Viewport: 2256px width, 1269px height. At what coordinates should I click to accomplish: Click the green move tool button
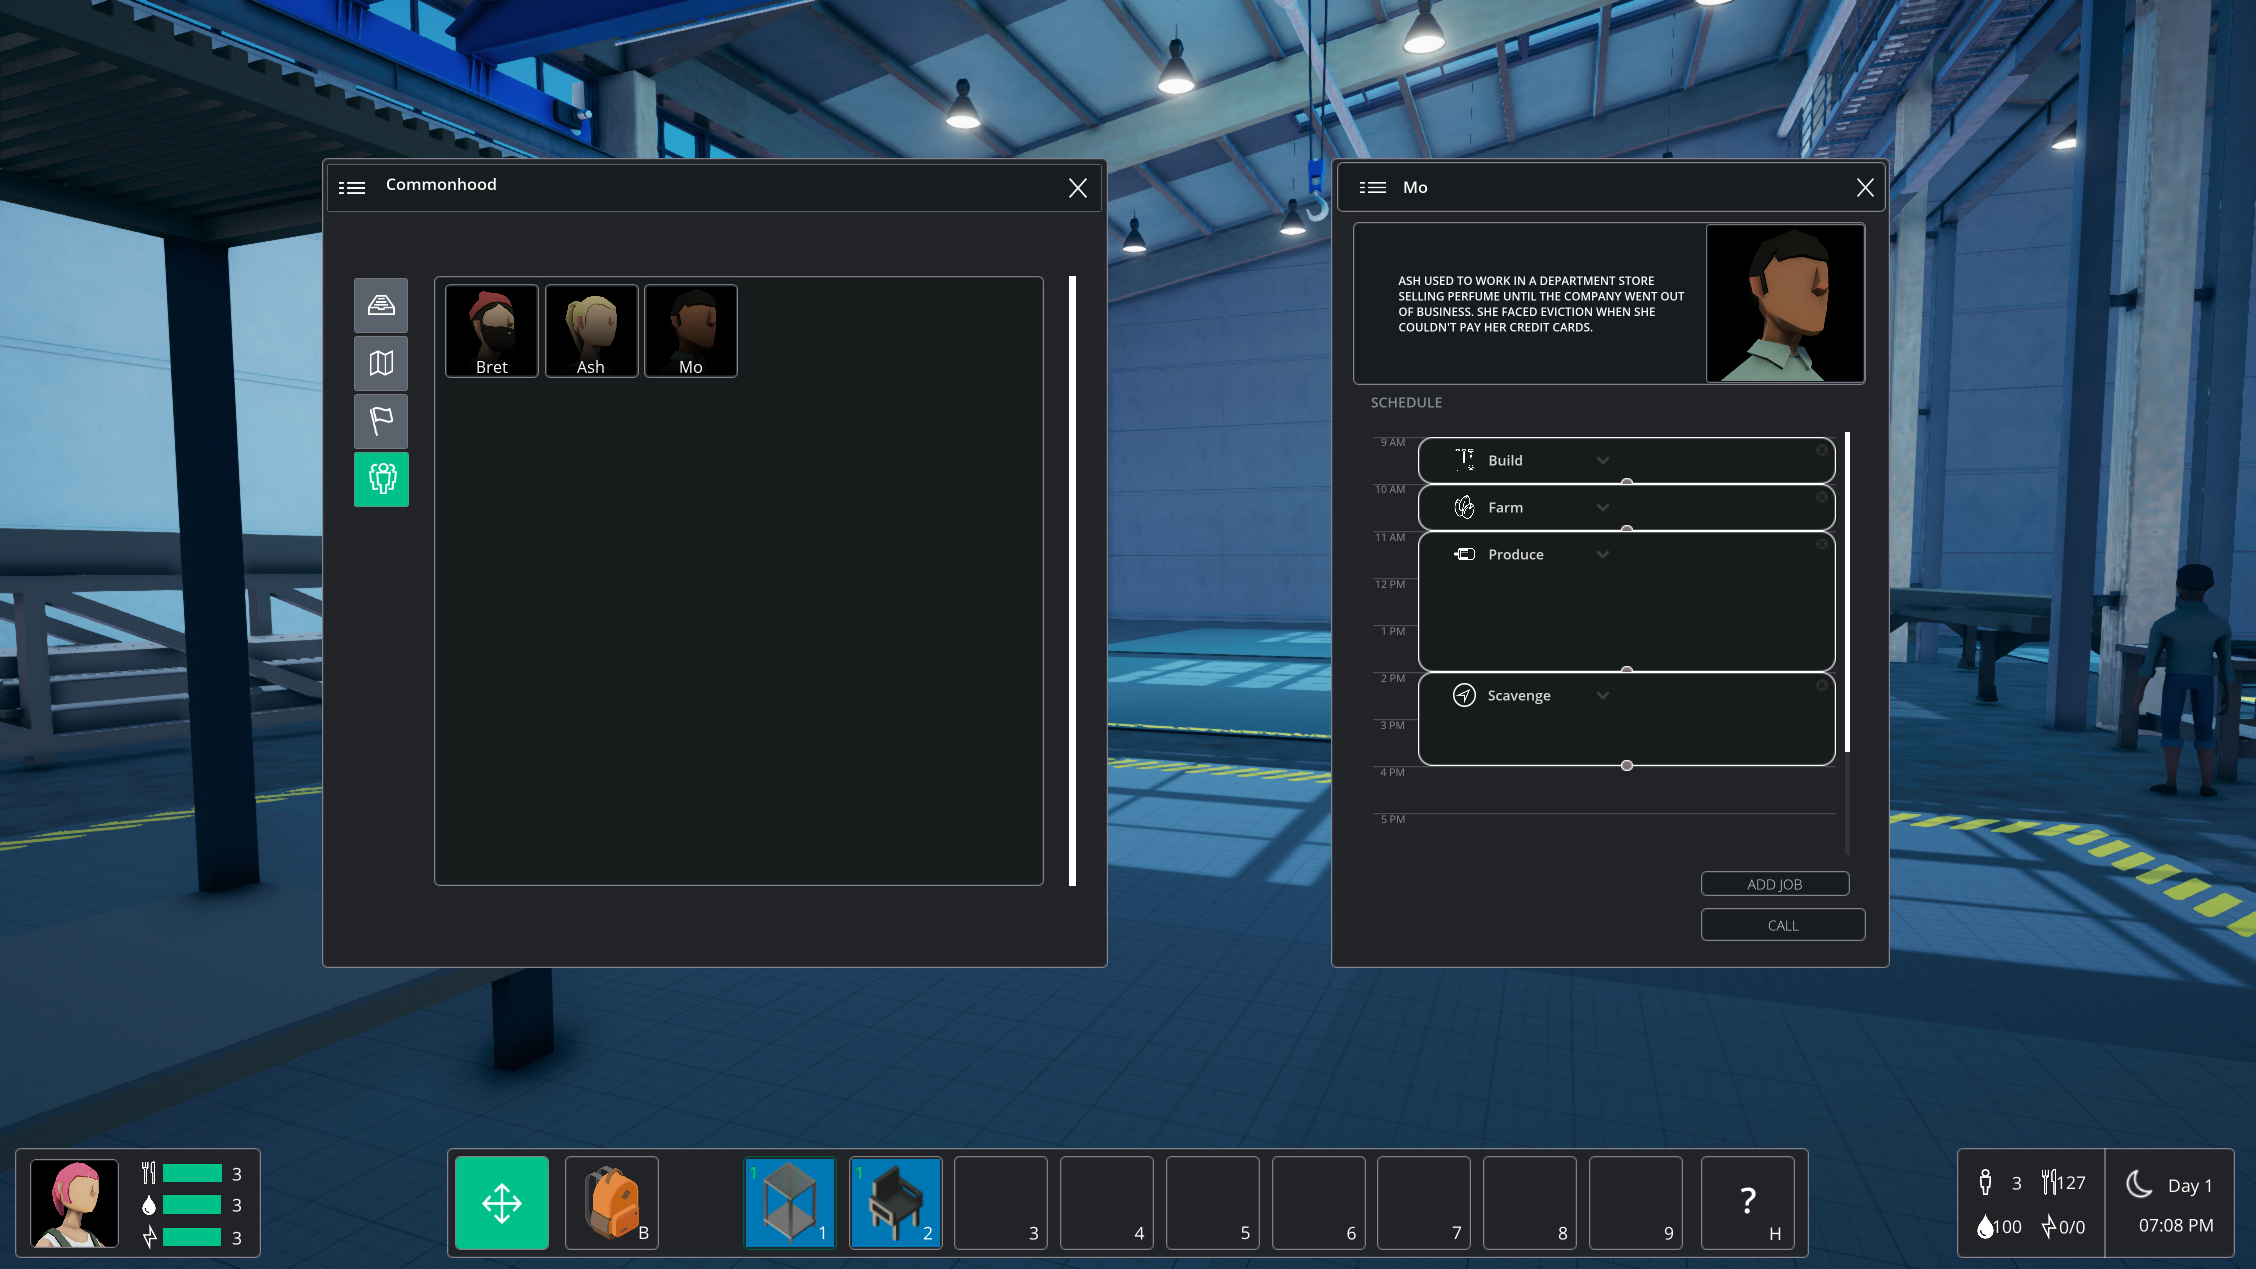click(502, 1203)
